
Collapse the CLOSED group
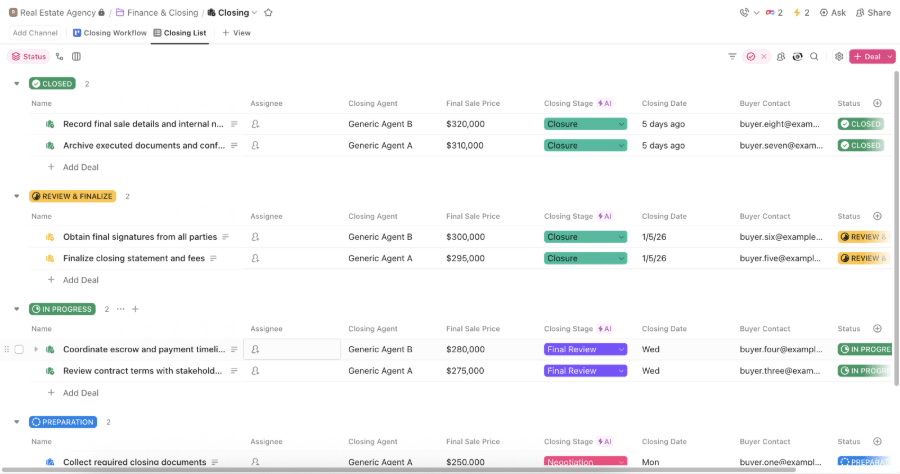(17, 84)
